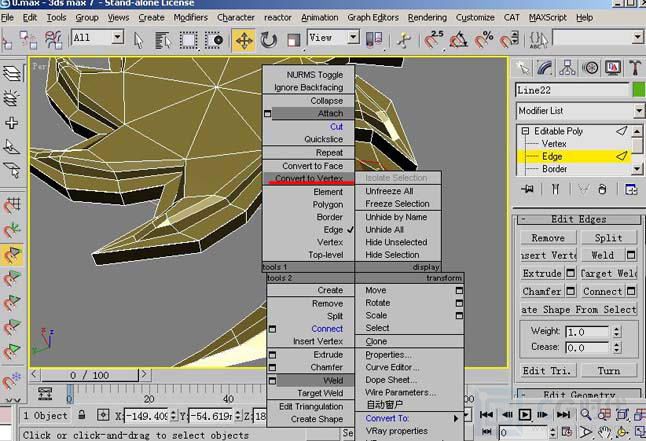The image size is (646, 441).
Task: Choose the Rectangular Selection Region tool
Action: pyautogui.click(x=188, y=40)
